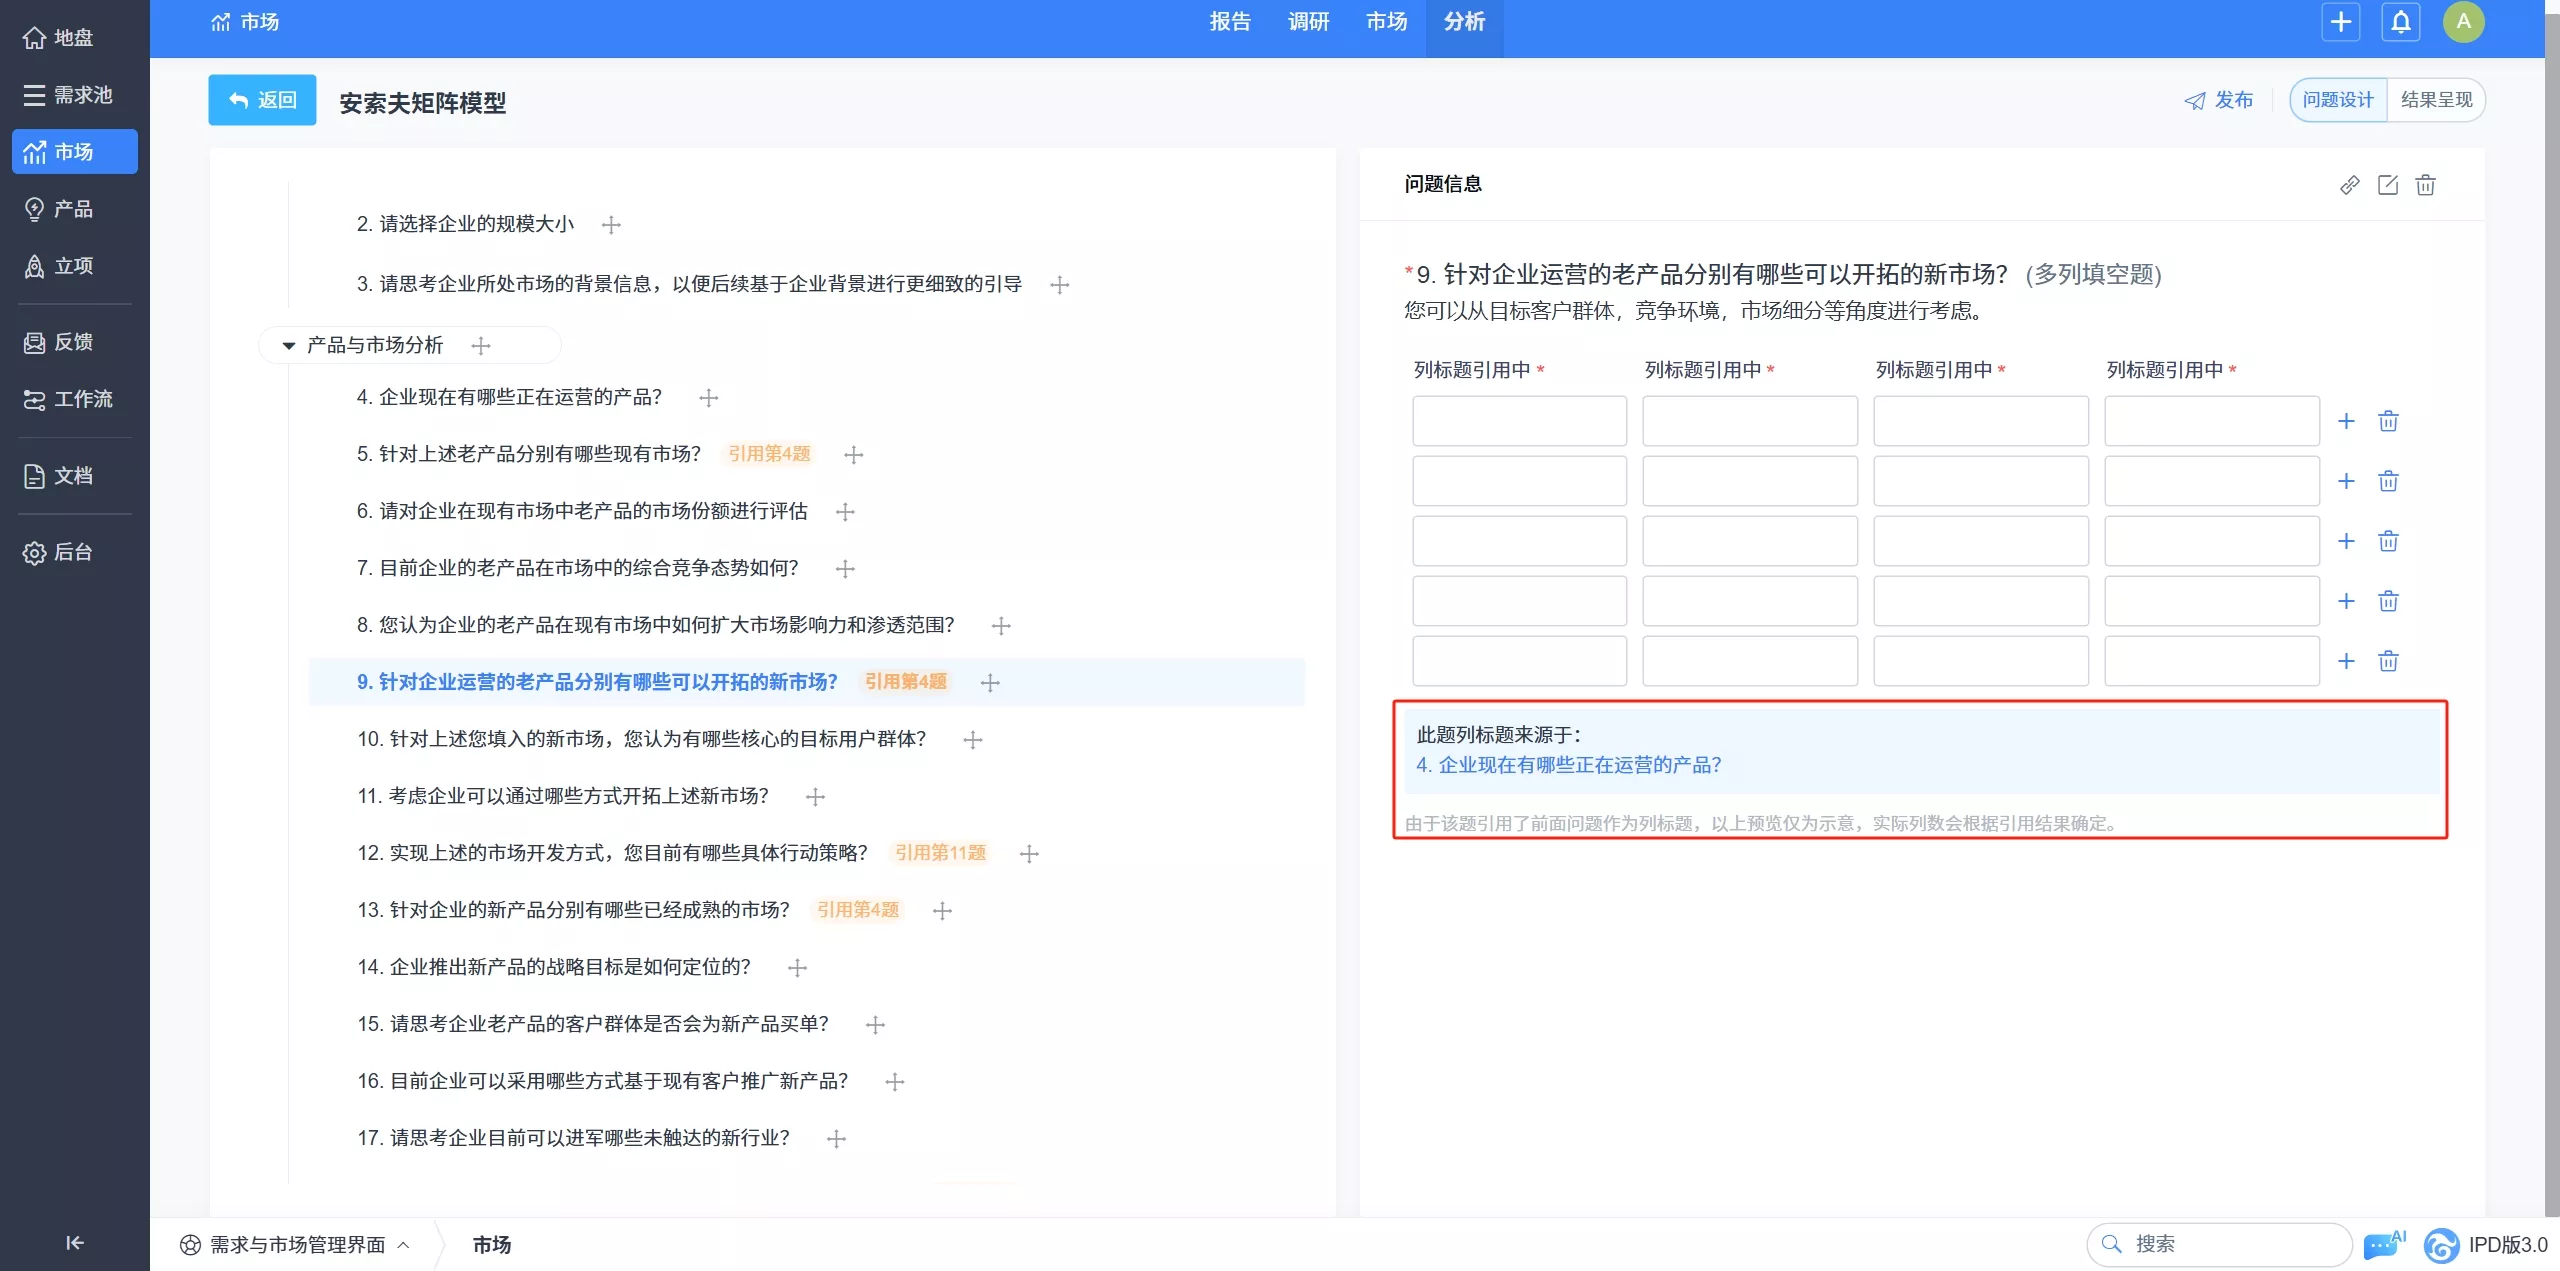Click the 搜索 search field
Image resolution: width=2560 pixels, height=1271 pixels.
[x=2219, y=1244]
